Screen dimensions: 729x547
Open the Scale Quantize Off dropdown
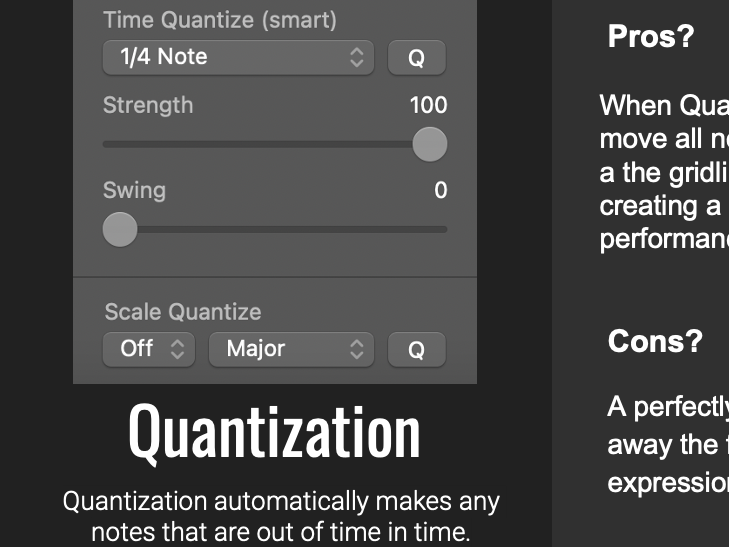(x=146, y=349)
